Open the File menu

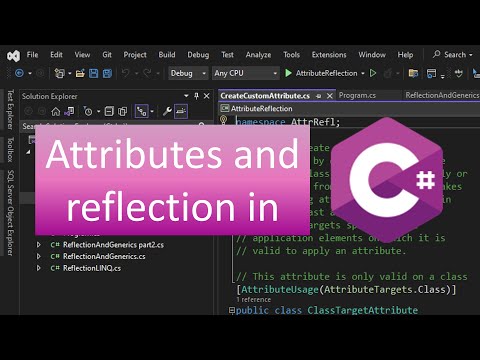[32, 55]
